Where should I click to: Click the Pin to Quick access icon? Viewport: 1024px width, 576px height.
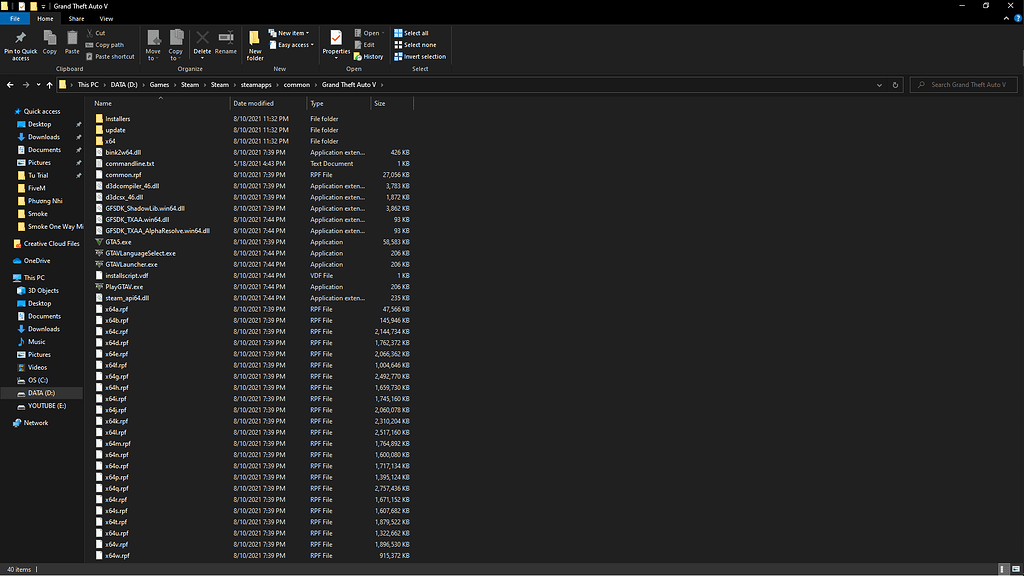pos(20,40)
